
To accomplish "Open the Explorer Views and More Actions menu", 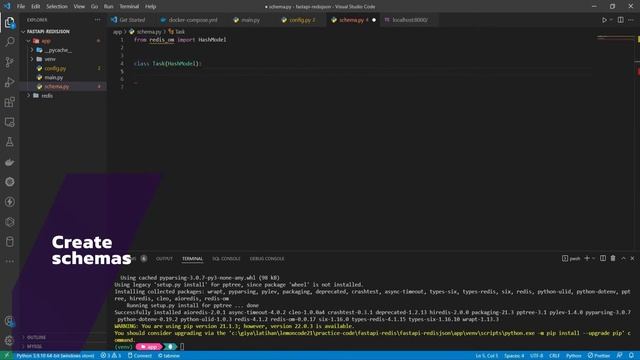I will [x=97, y=20].
